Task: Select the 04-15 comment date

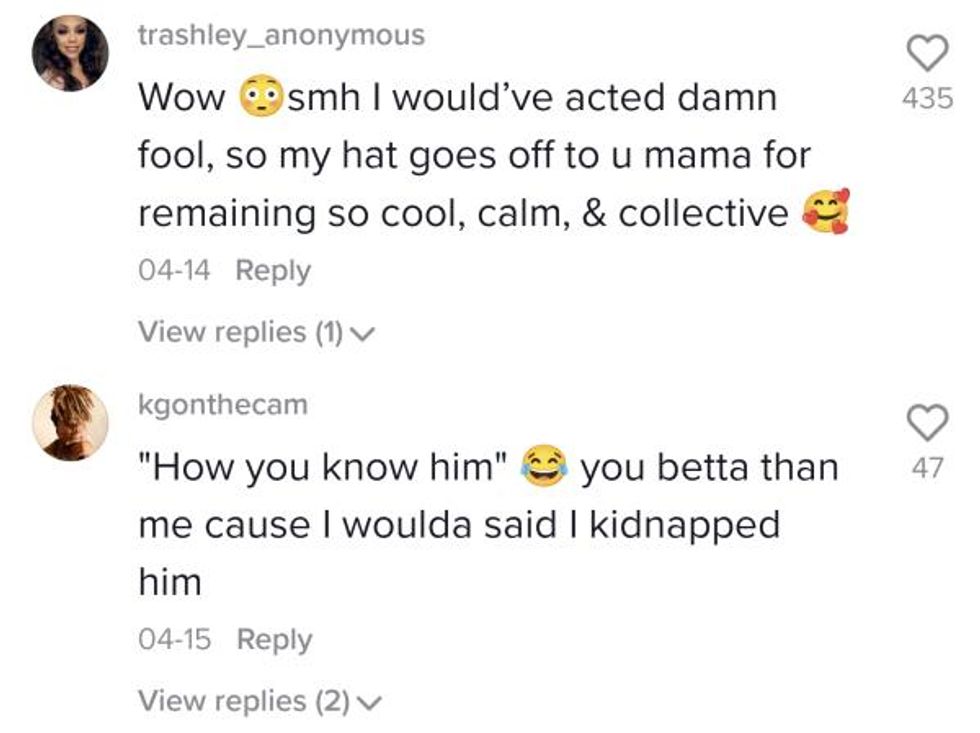Action: pos(175,640)
